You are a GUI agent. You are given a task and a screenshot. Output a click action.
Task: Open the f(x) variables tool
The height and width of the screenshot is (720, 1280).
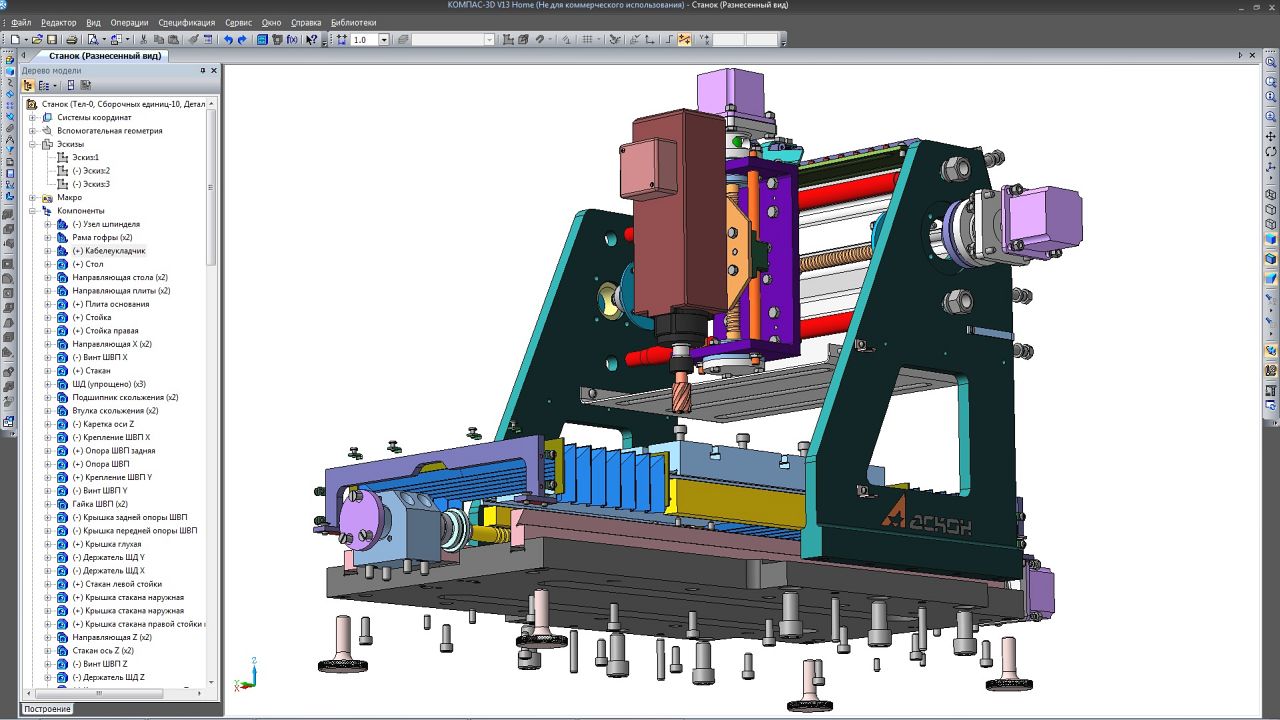click(x=292, y=40)
